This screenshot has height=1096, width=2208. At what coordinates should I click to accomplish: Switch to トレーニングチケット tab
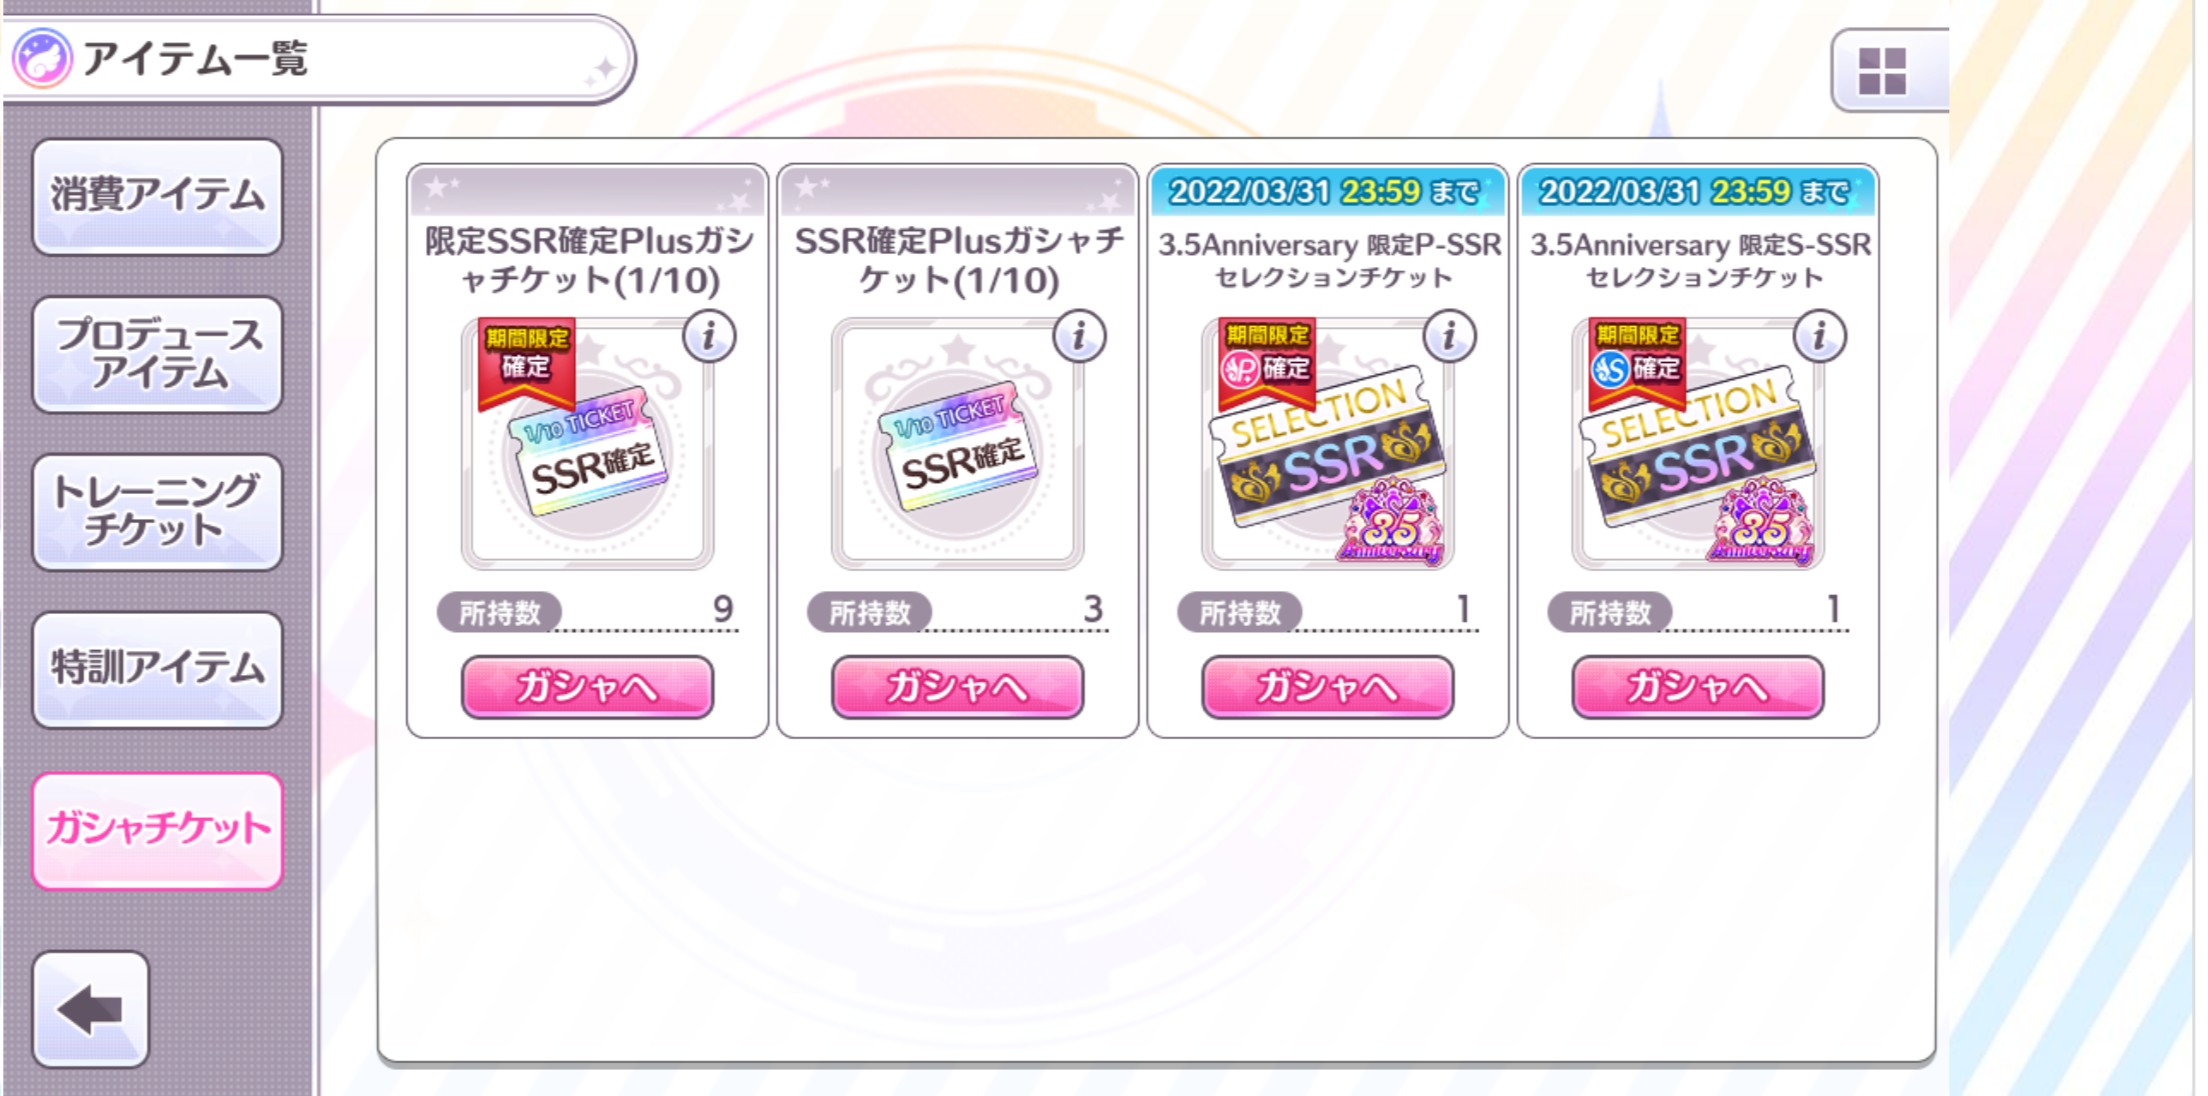point(158,512)
